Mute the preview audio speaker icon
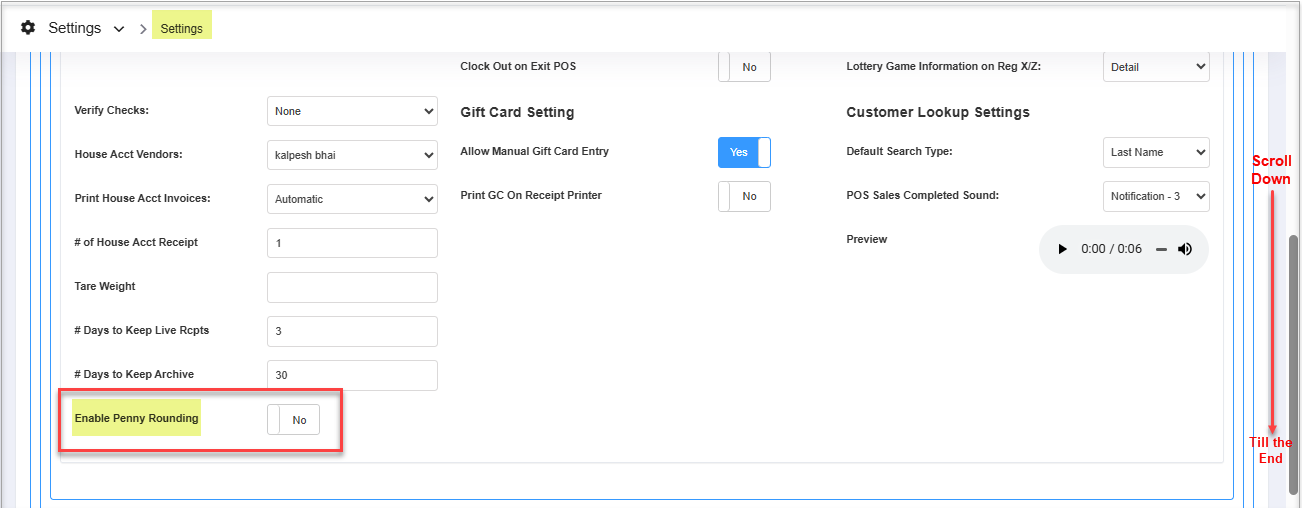 click(1185, 249)
